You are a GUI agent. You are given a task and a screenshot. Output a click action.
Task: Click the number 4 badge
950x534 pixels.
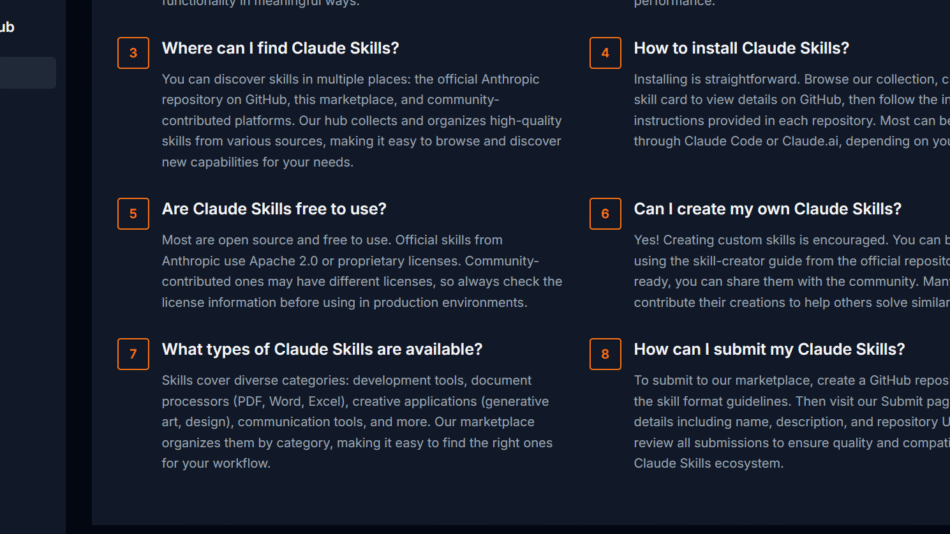(605, 53)
